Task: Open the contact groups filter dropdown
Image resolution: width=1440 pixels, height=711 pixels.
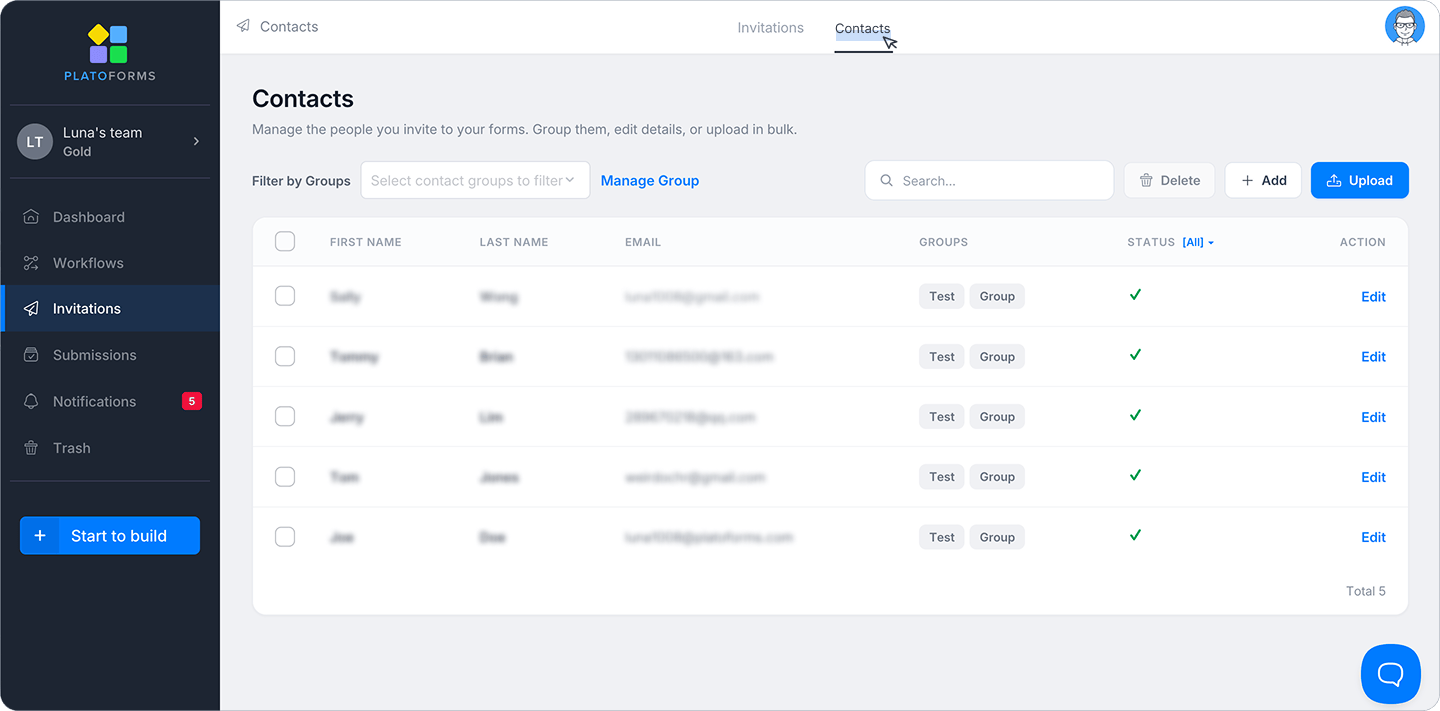Action: click(x=475, y=180)
